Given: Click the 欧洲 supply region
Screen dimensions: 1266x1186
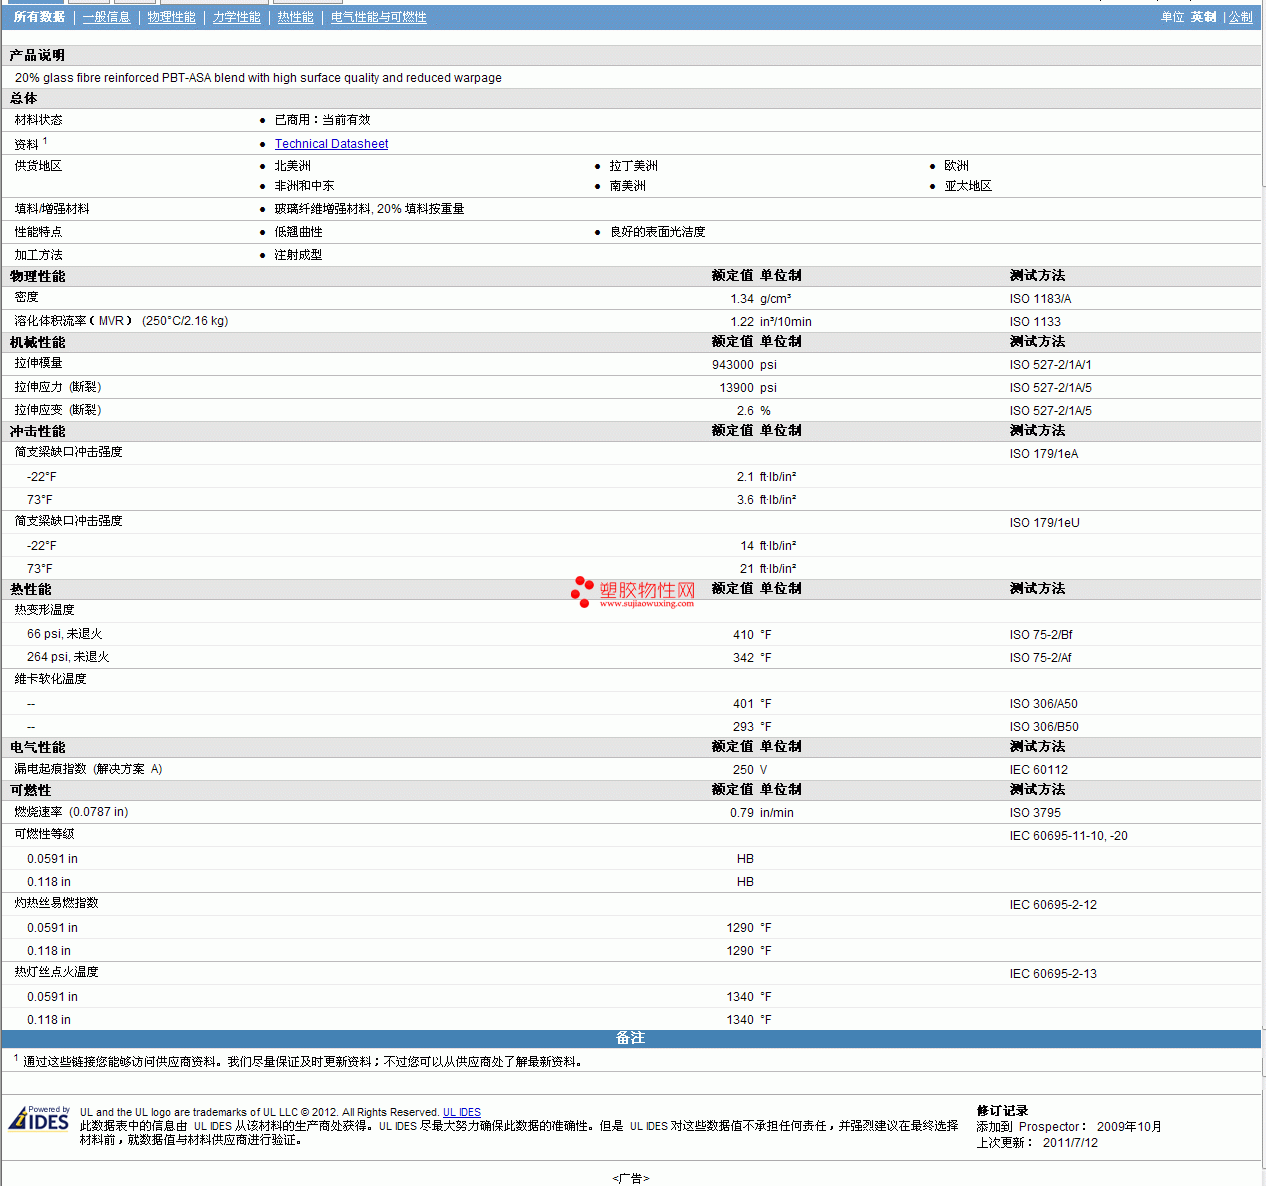Looking at the screenshot, I should click(957, 166).
